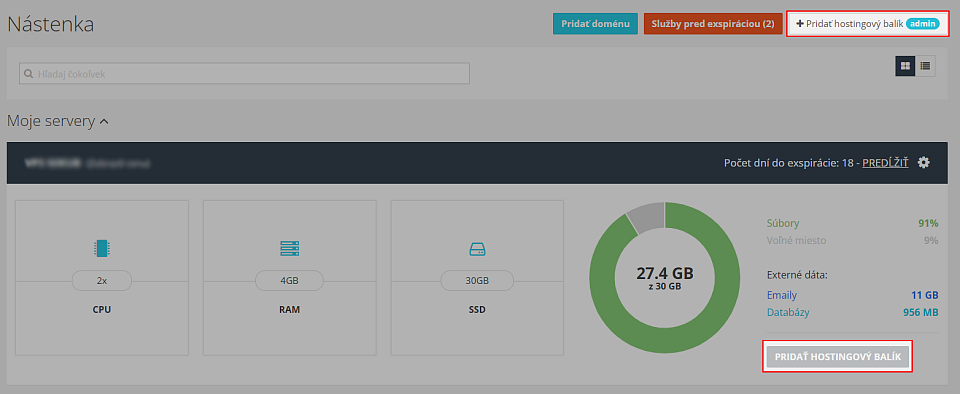The height and width of the screenshot is (394, 960).
Task: Click the top Pridať hostingový balík admin button
Action: [868, 24]
